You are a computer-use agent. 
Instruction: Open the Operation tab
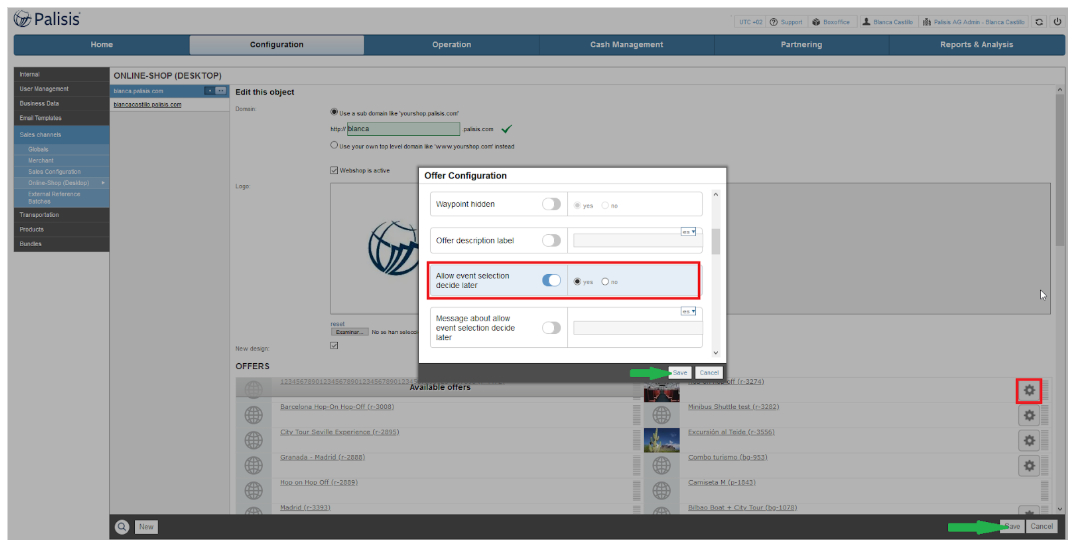pos(452,44)
